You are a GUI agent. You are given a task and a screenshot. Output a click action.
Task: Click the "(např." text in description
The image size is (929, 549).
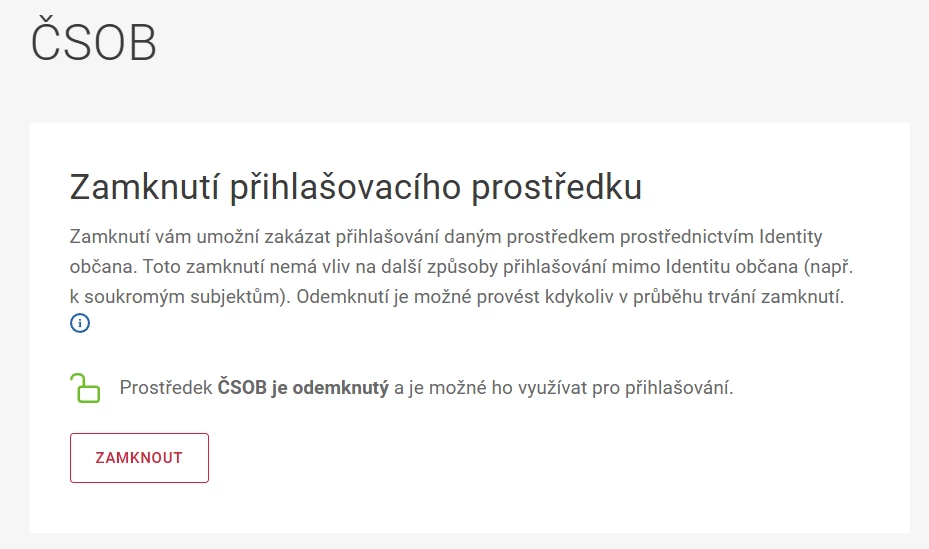(x=828, y=267)
